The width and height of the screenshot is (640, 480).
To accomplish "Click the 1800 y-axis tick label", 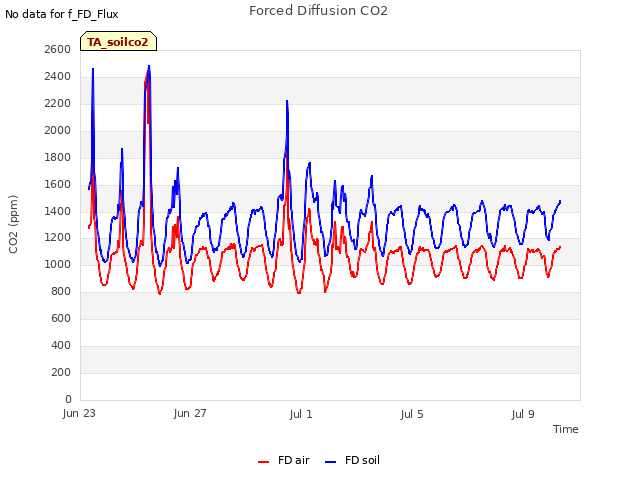I will coord(58,158).
